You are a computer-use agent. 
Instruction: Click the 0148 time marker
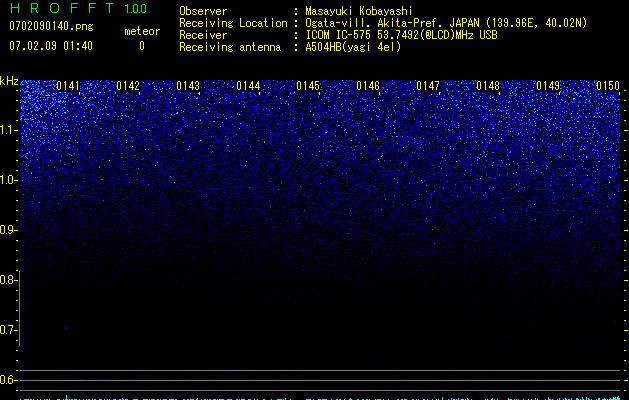[x=488, y=86]
